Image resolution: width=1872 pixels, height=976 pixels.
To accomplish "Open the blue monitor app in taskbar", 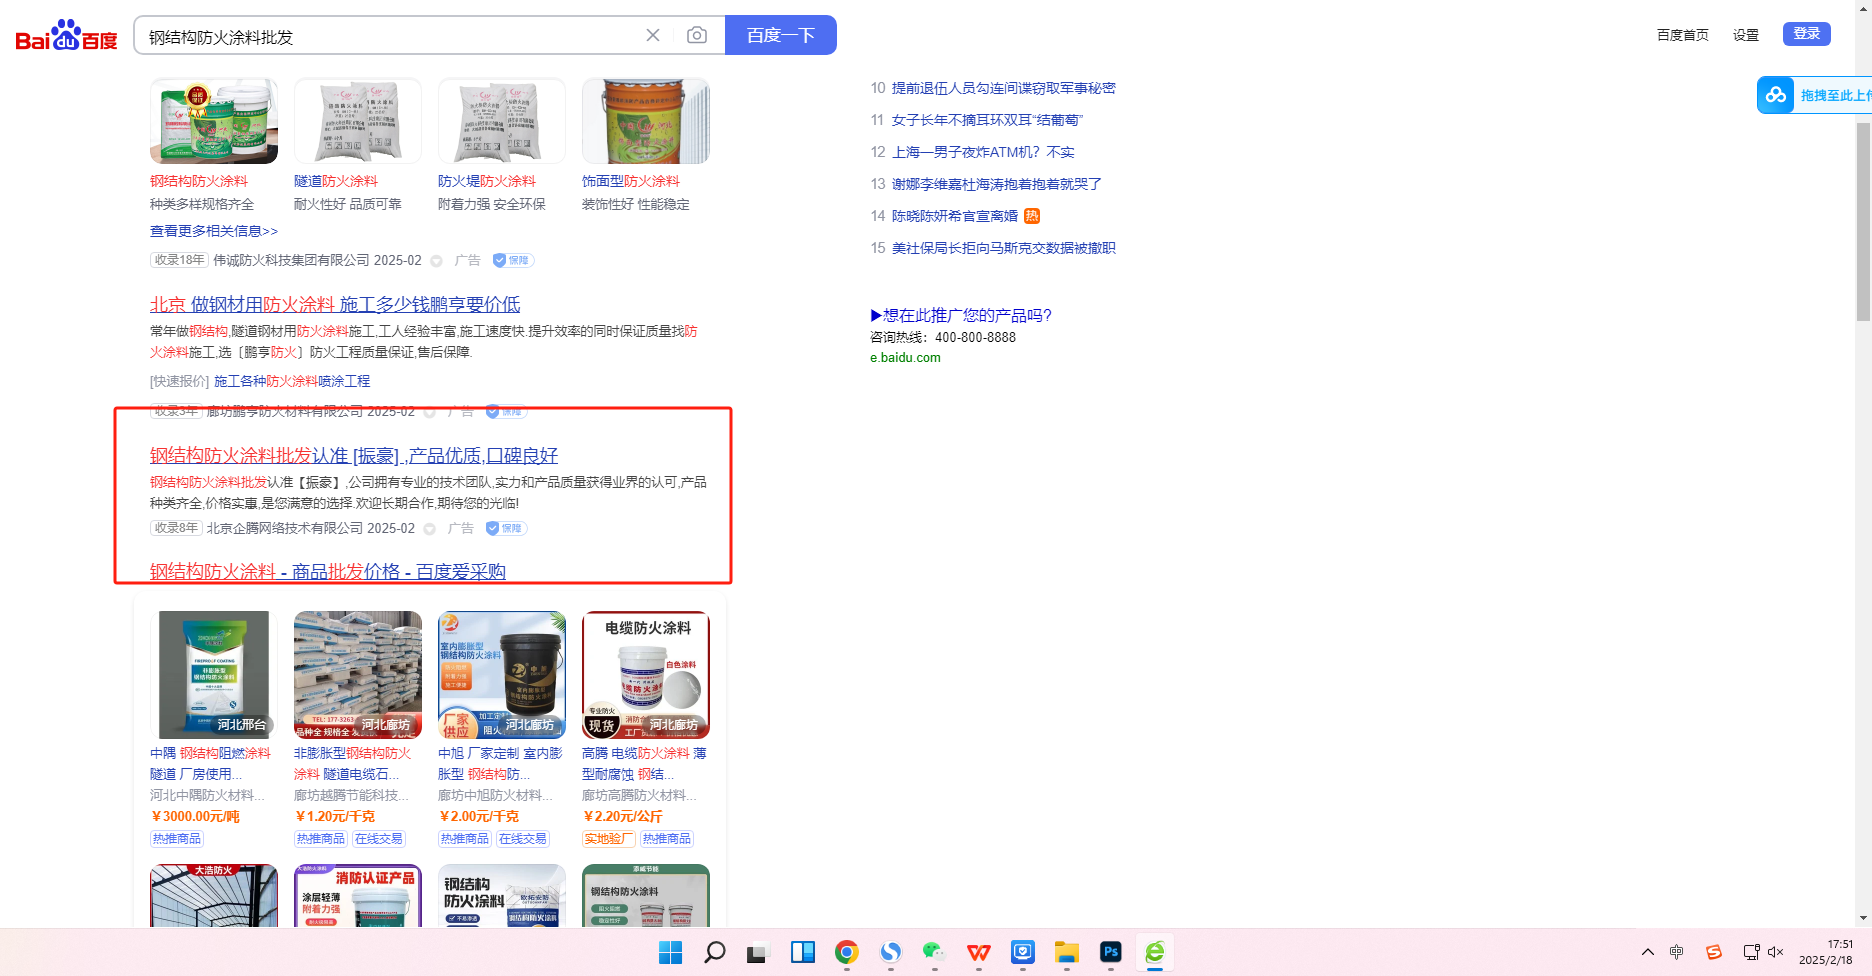I will (x=1022, y=952).
